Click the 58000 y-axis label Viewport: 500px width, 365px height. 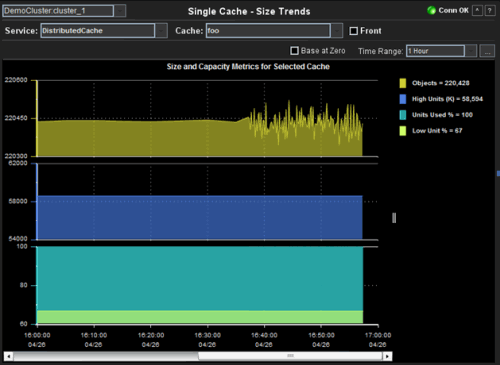click(18, 201)
